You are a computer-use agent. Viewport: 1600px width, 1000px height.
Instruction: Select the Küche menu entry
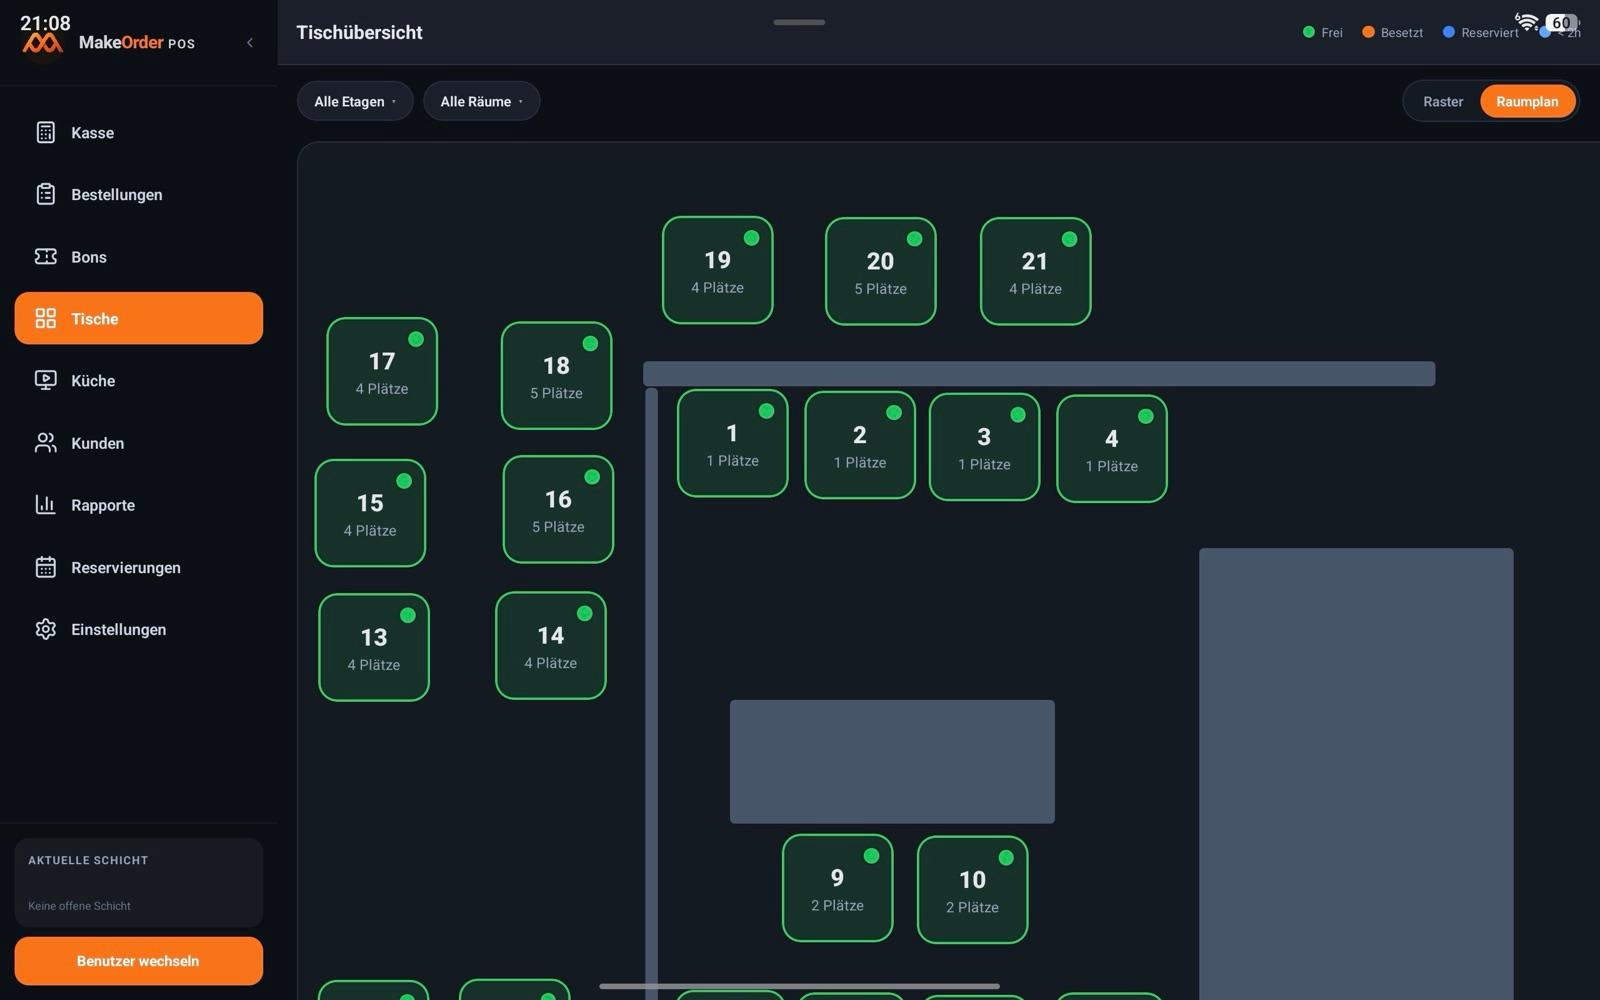coord(139,380)
